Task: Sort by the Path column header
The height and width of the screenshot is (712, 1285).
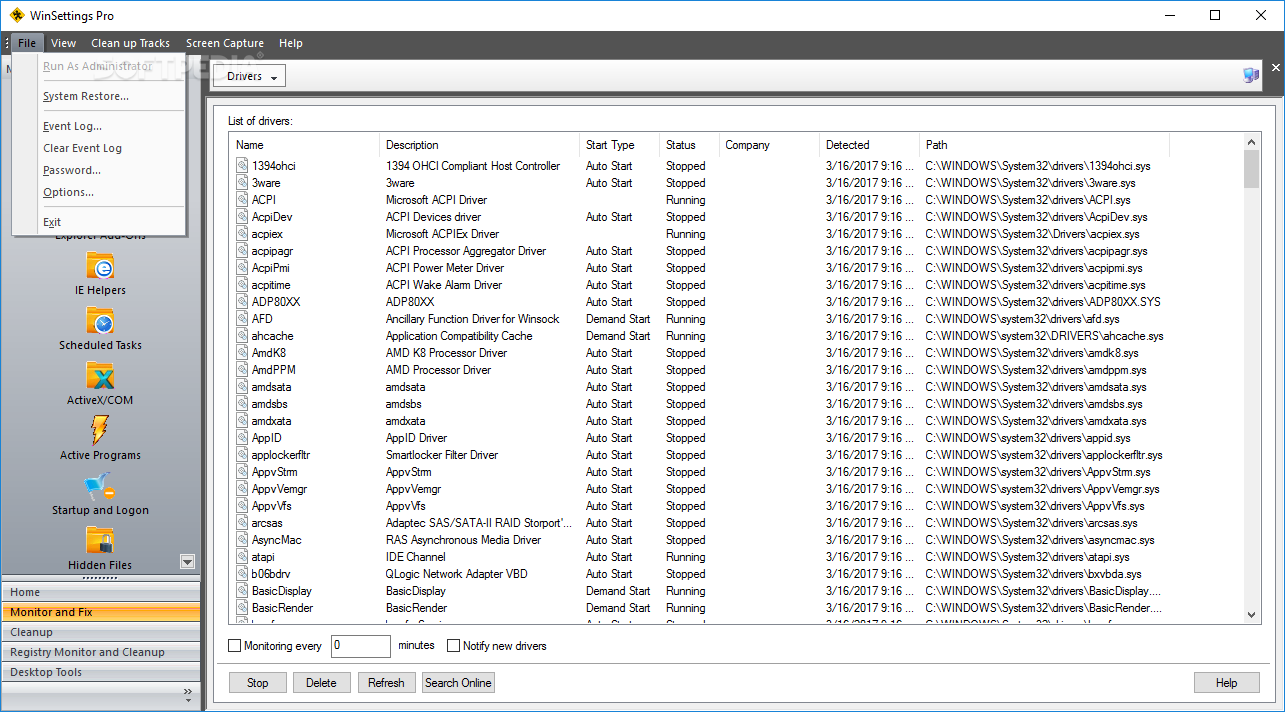Action: [1044, 145]
